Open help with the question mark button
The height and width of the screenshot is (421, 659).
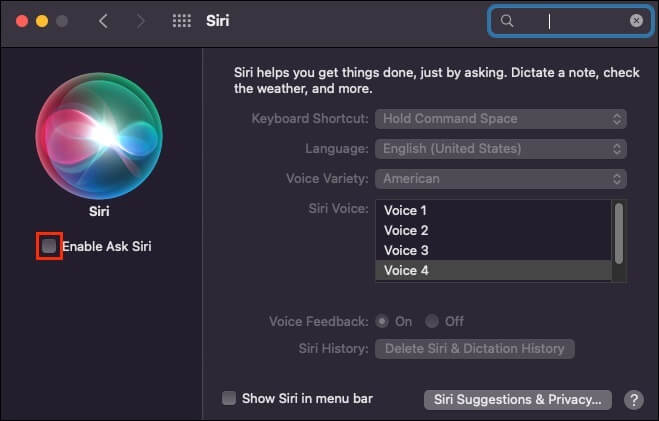(634, 399)
